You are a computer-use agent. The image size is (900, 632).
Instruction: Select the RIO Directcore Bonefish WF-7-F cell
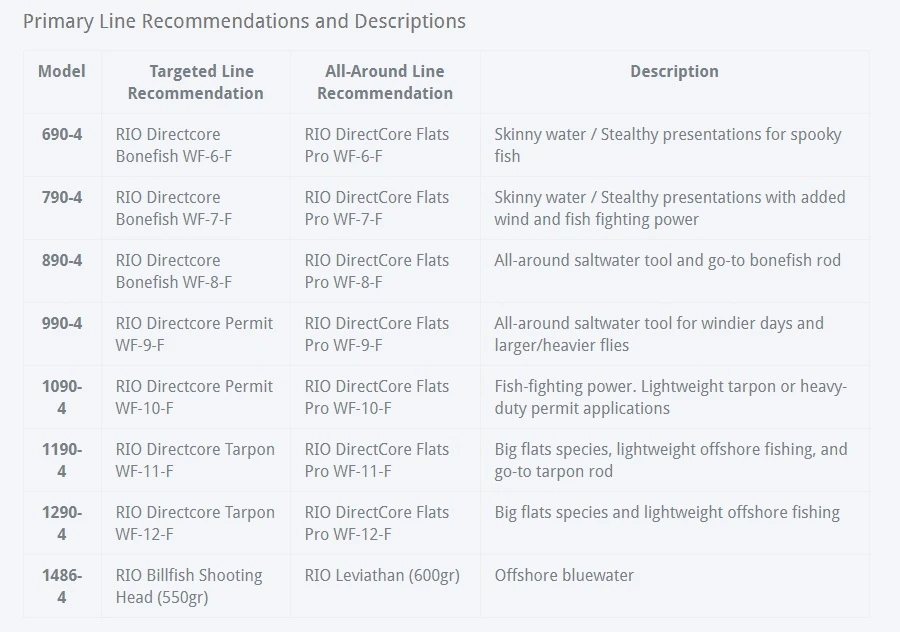pyautogui.click(x=174, y=208)
